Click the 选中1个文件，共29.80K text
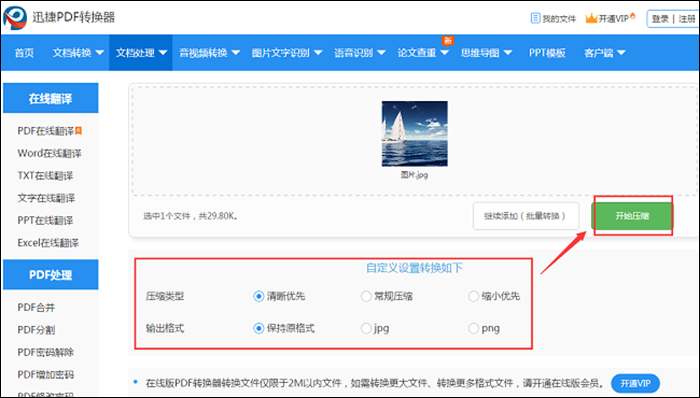Screen dimensions: 700x398 pos(191,216)
